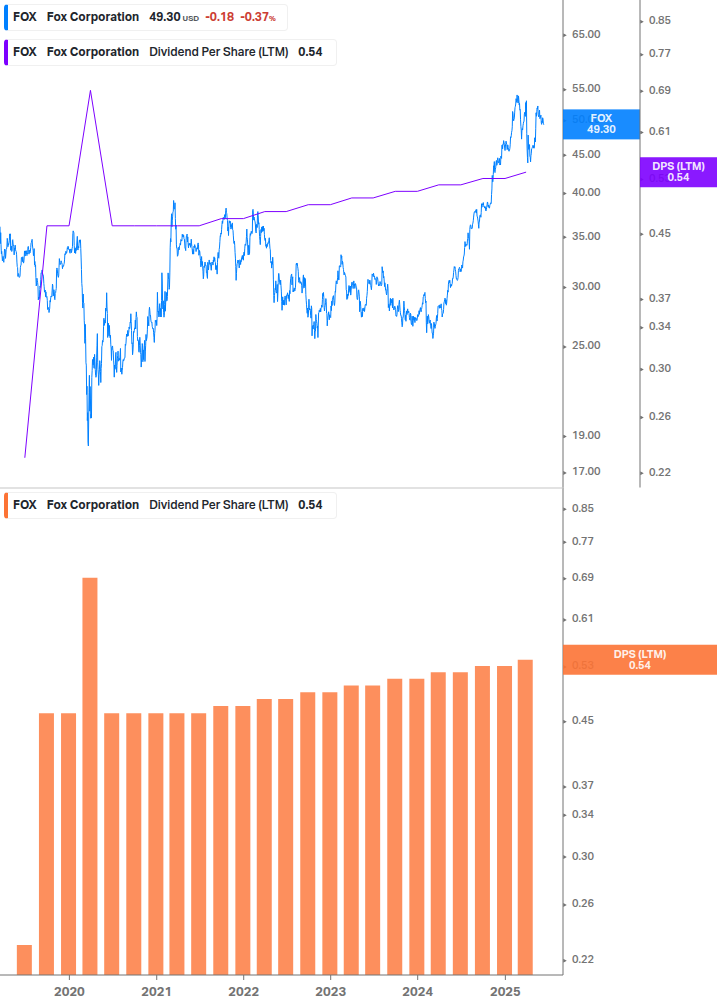
Task: Click -0.37% change value in FOX legend
Action: (x=258, y=17)
